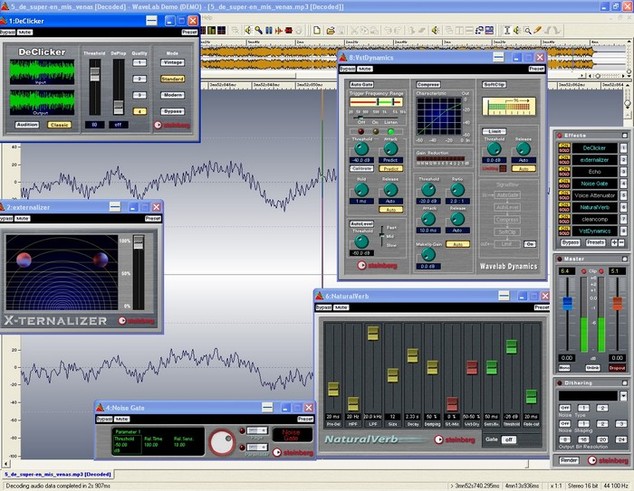Click the blue pause bars icon in toolbar

coord(268,30)
